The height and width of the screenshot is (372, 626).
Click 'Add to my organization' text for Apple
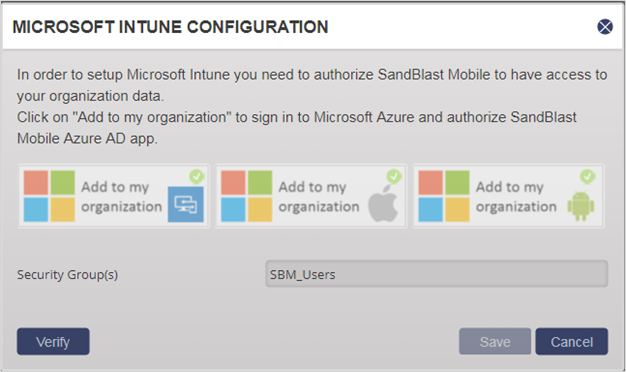point(319,196)
